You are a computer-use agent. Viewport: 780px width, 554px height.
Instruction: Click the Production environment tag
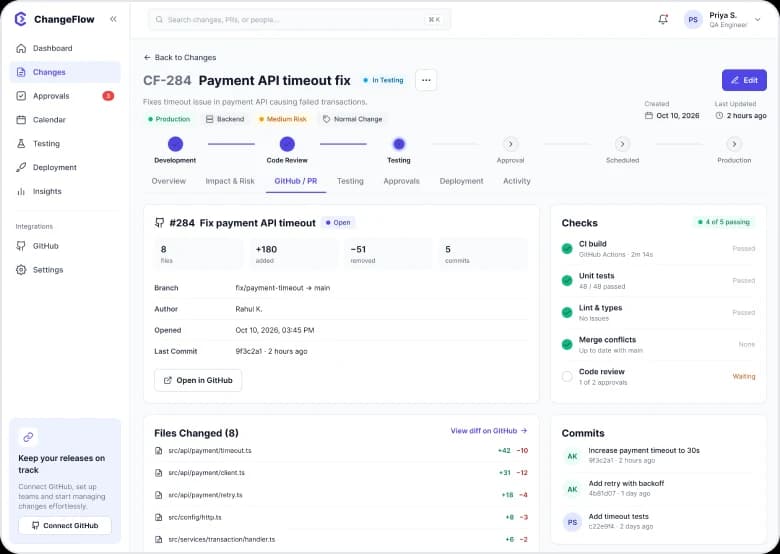pyautogui.click(x=169, y=119)
